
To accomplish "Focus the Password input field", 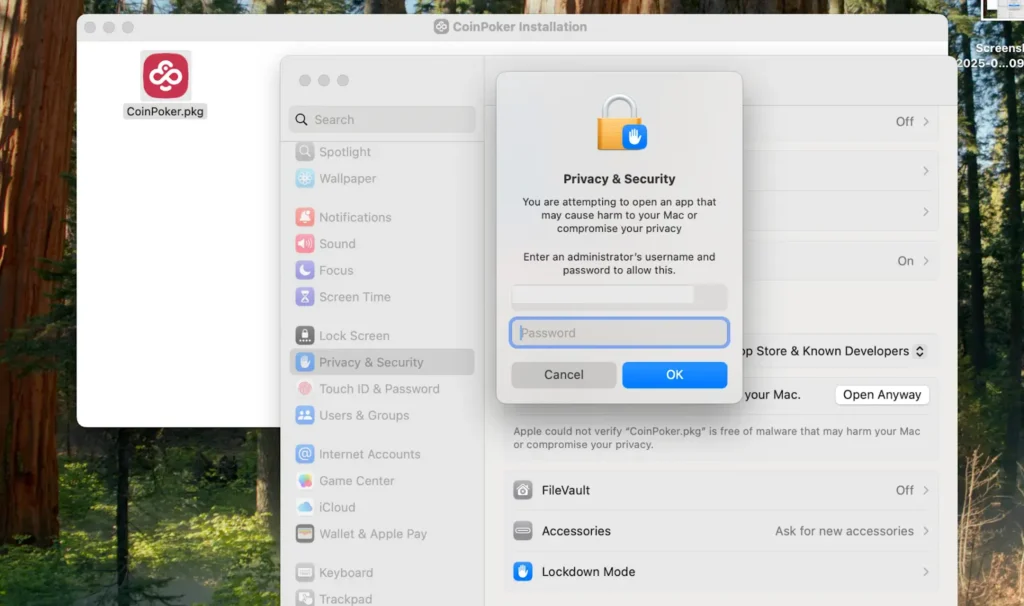I will coord(619,333).
